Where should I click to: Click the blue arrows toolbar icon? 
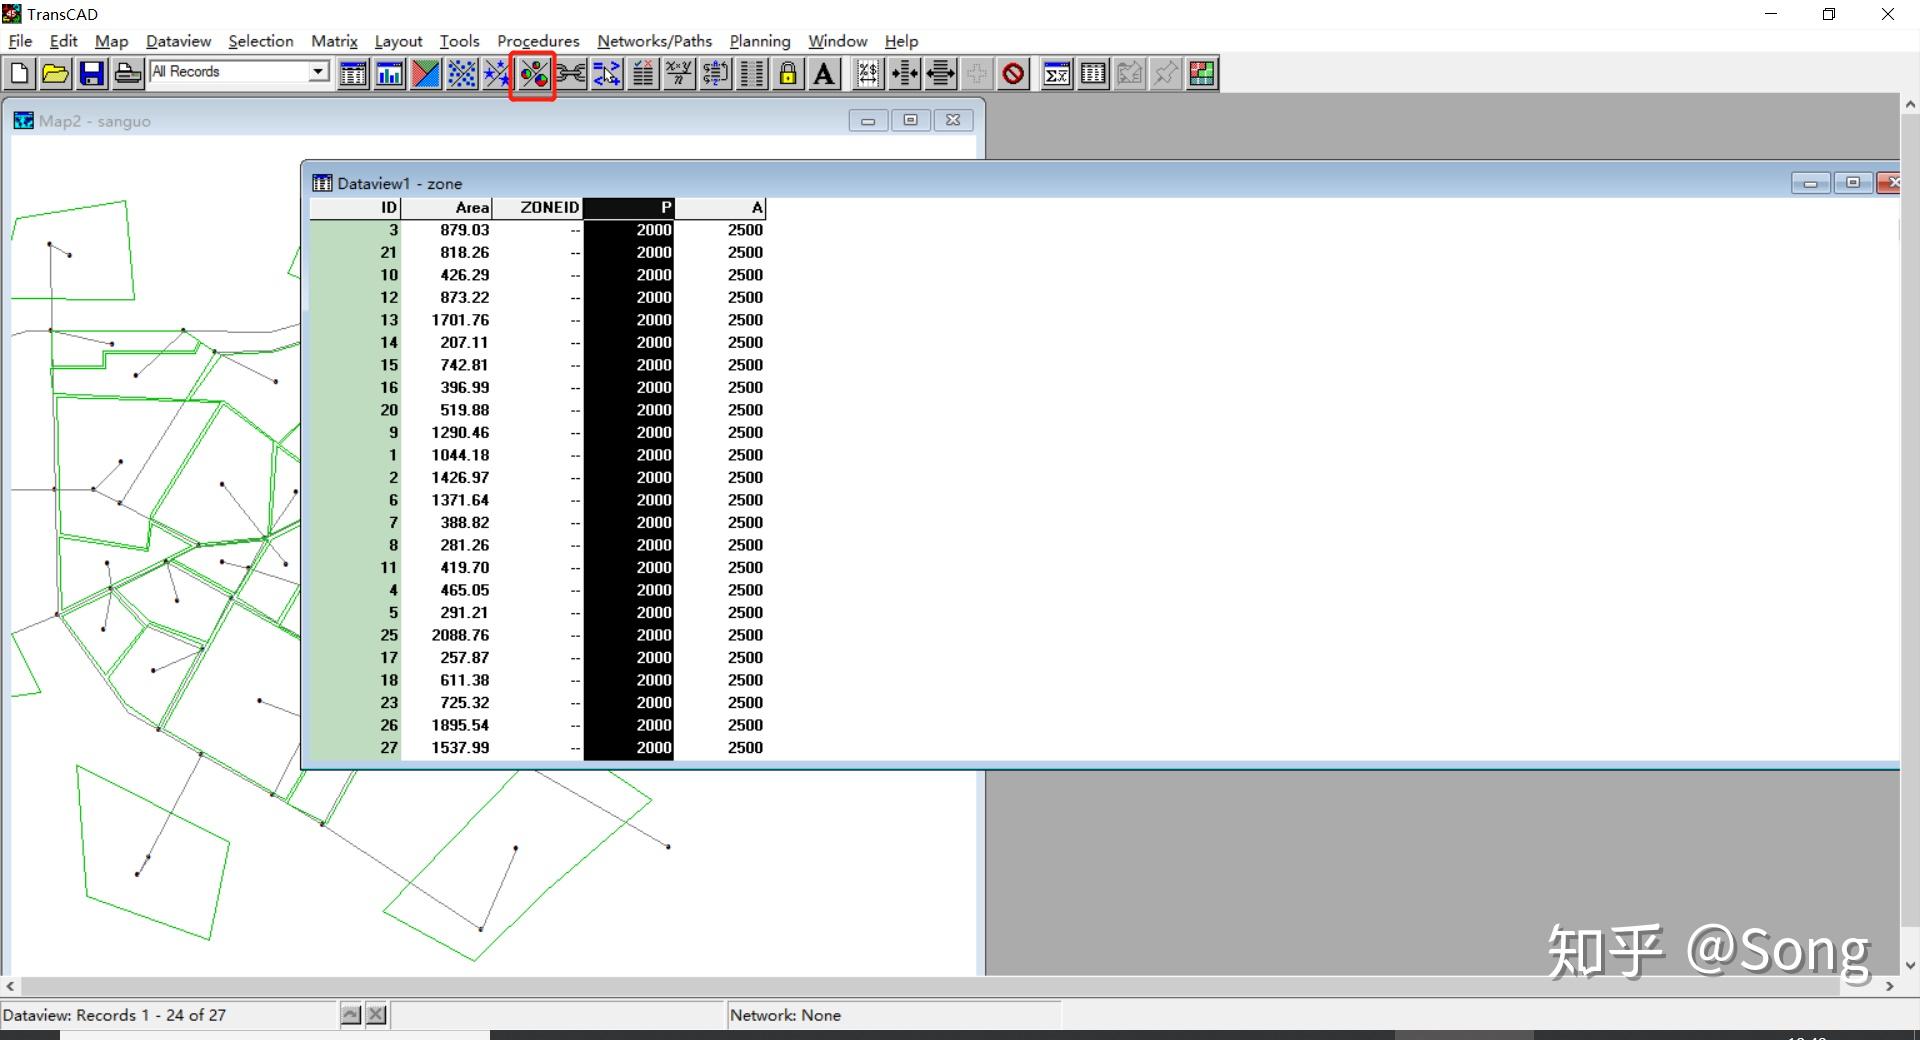point(607,73)
